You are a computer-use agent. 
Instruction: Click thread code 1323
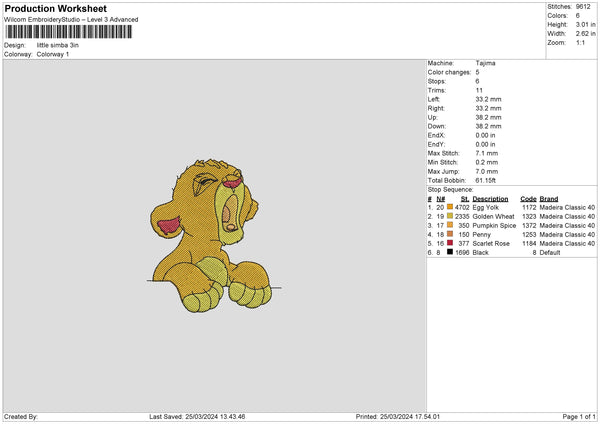click(529, 217)
